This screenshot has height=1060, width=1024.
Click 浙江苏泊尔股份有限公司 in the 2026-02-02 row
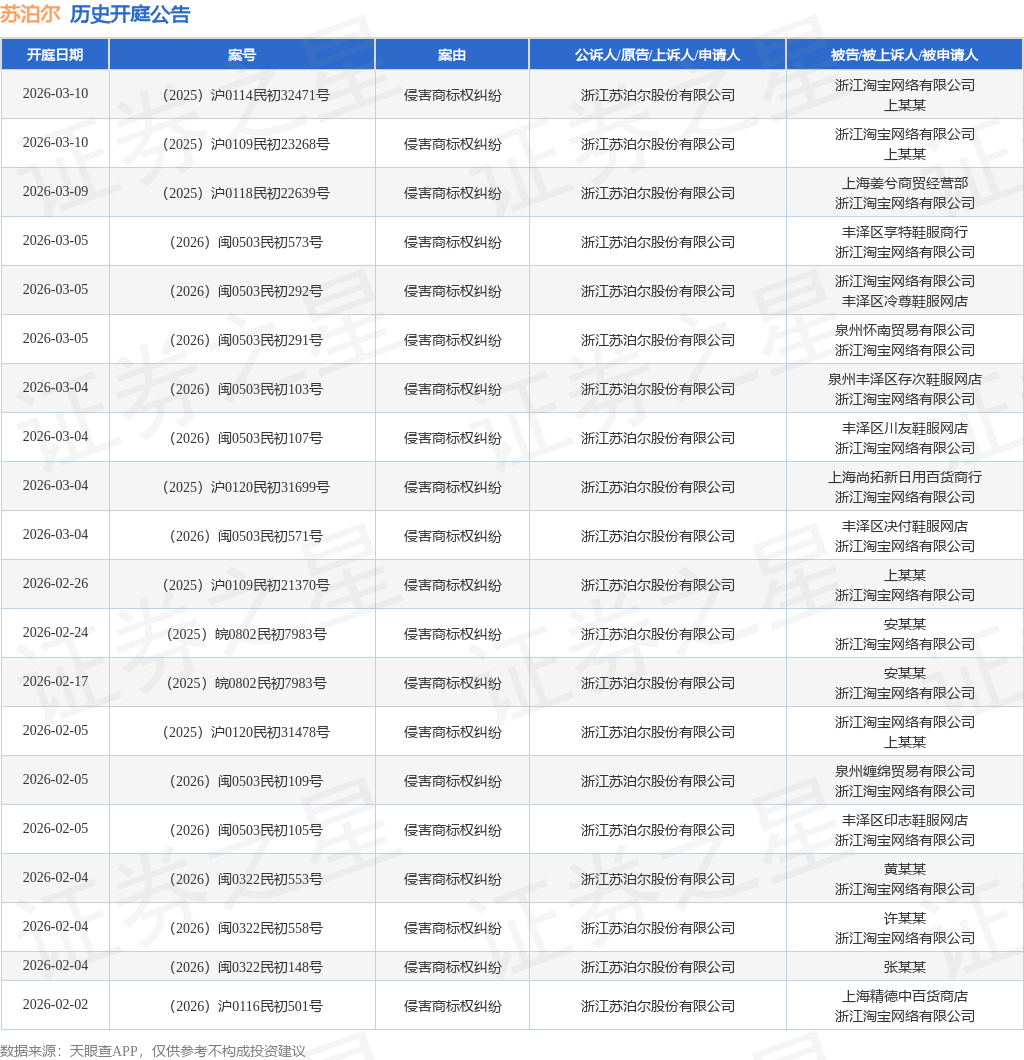tap(658, 1007)
